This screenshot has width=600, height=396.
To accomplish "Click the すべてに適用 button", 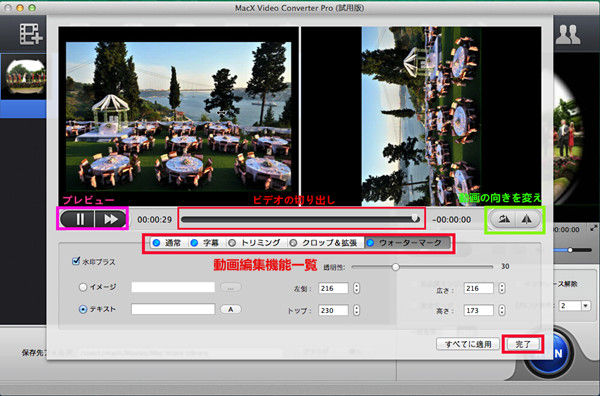I will pyautogui.click(x=468, y=344).
